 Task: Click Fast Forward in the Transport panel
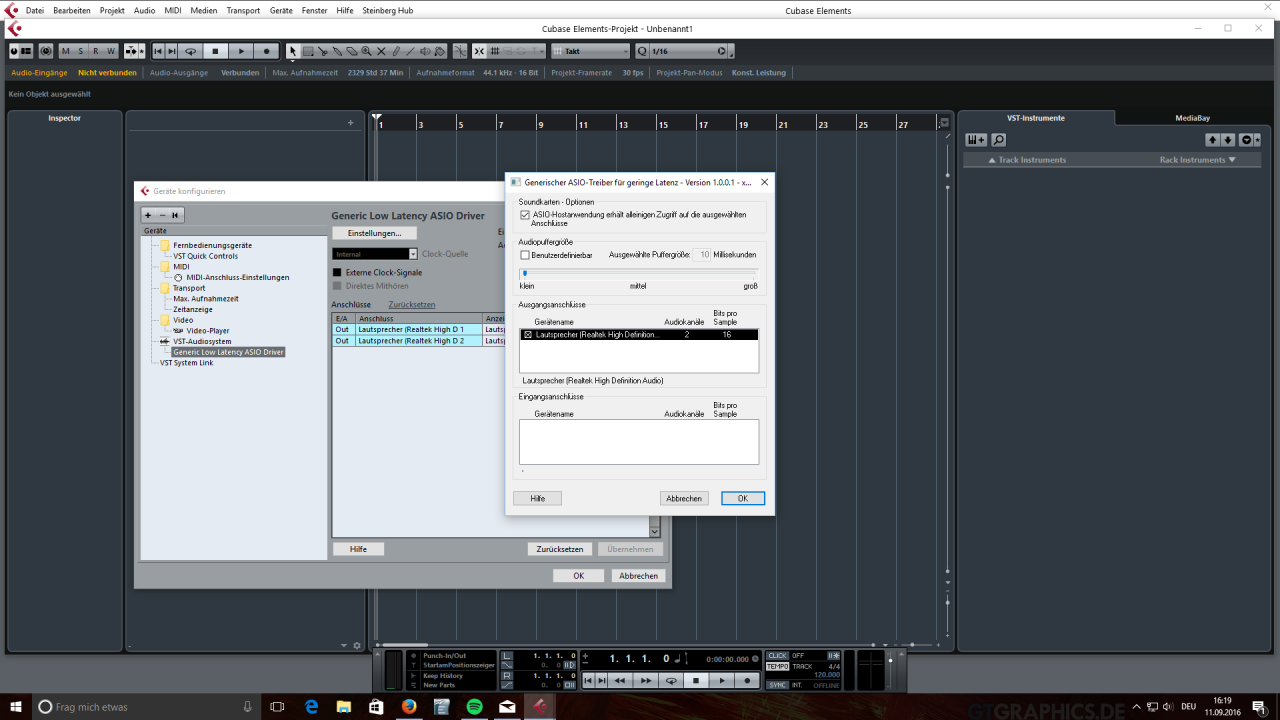[x=646, y=681]
